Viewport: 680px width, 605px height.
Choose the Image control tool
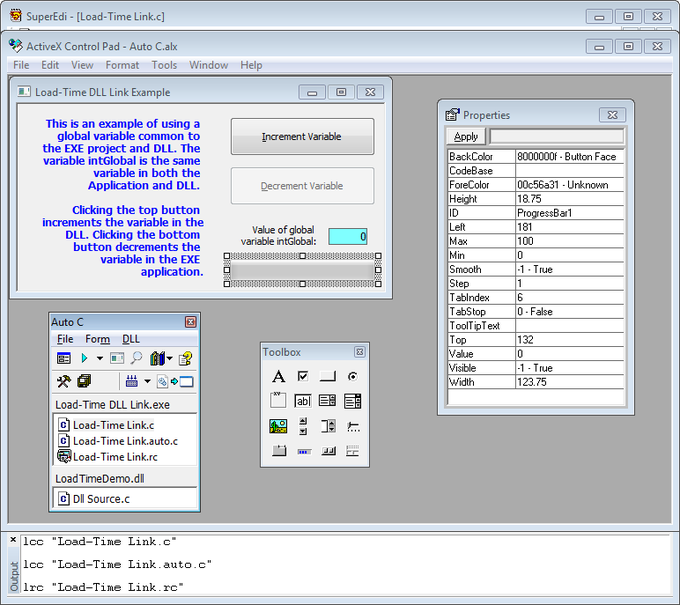tap(278, 426)
